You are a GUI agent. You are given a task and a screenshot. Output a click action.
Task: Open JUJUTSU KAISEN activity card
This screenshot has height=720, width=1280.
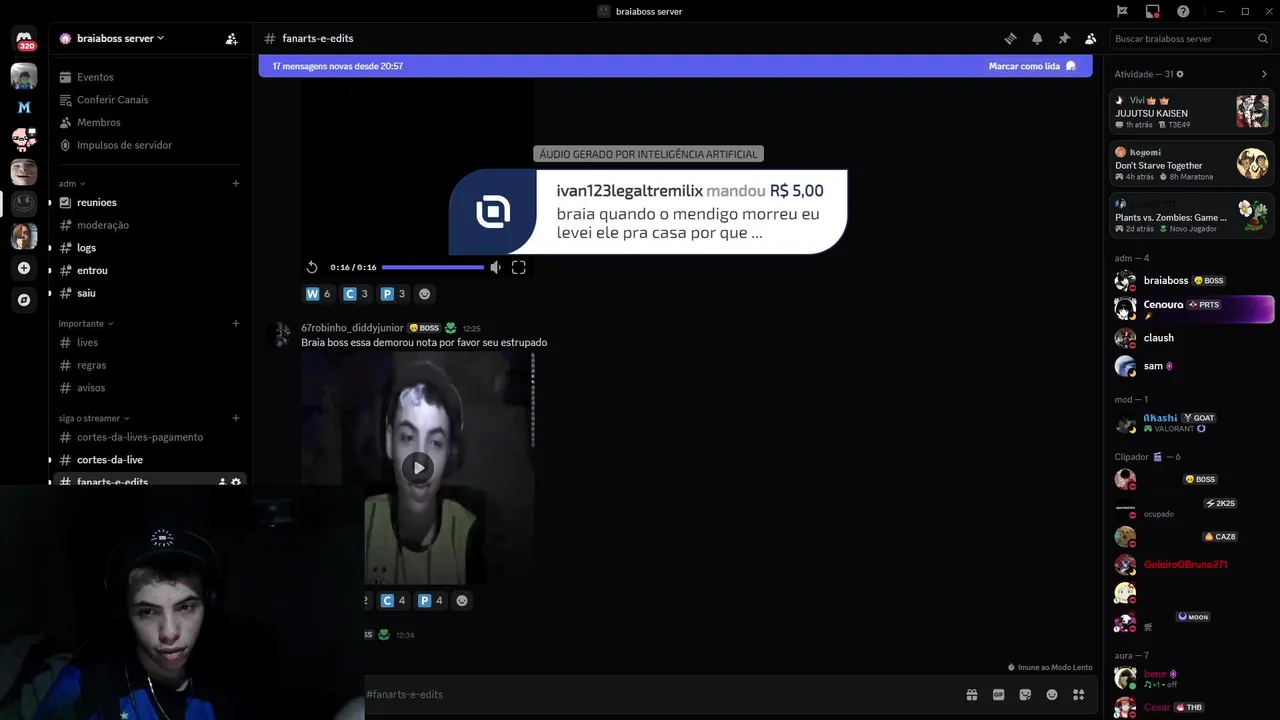1191,111
